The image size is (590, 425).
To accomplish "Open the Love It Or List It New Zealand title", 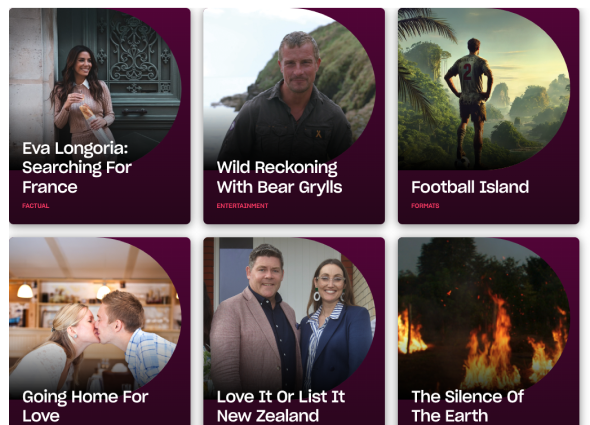I will [x=281, y=406].
